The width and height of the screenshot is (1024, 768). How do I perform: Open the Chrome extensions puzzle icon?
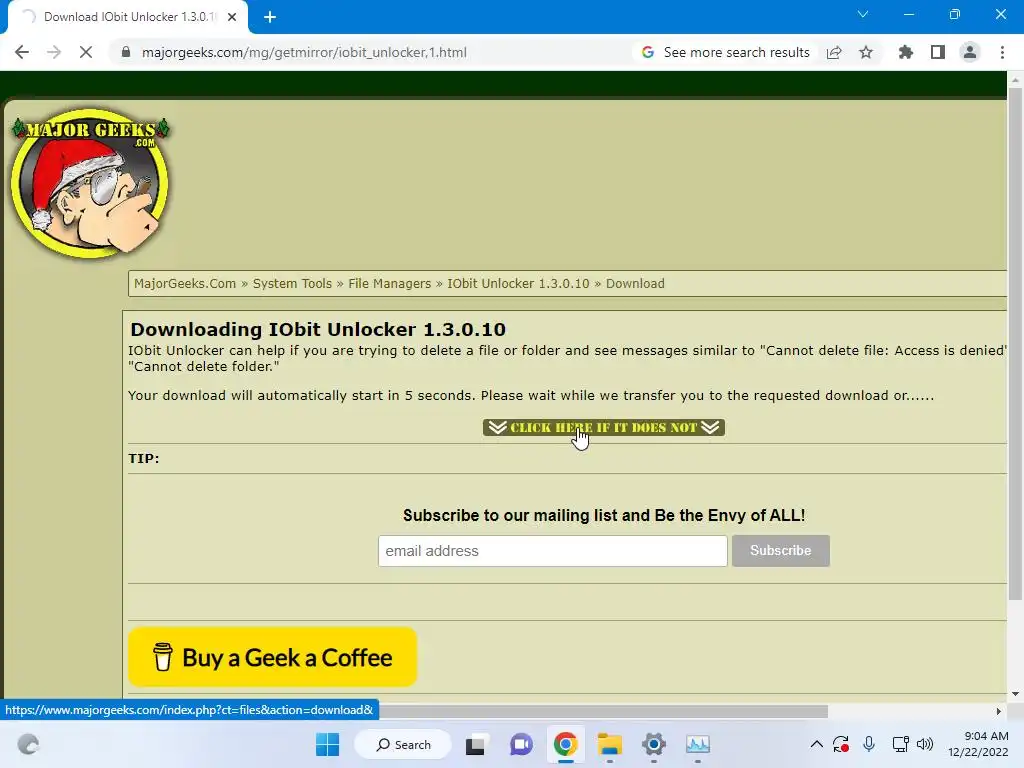tap(905, 52)
